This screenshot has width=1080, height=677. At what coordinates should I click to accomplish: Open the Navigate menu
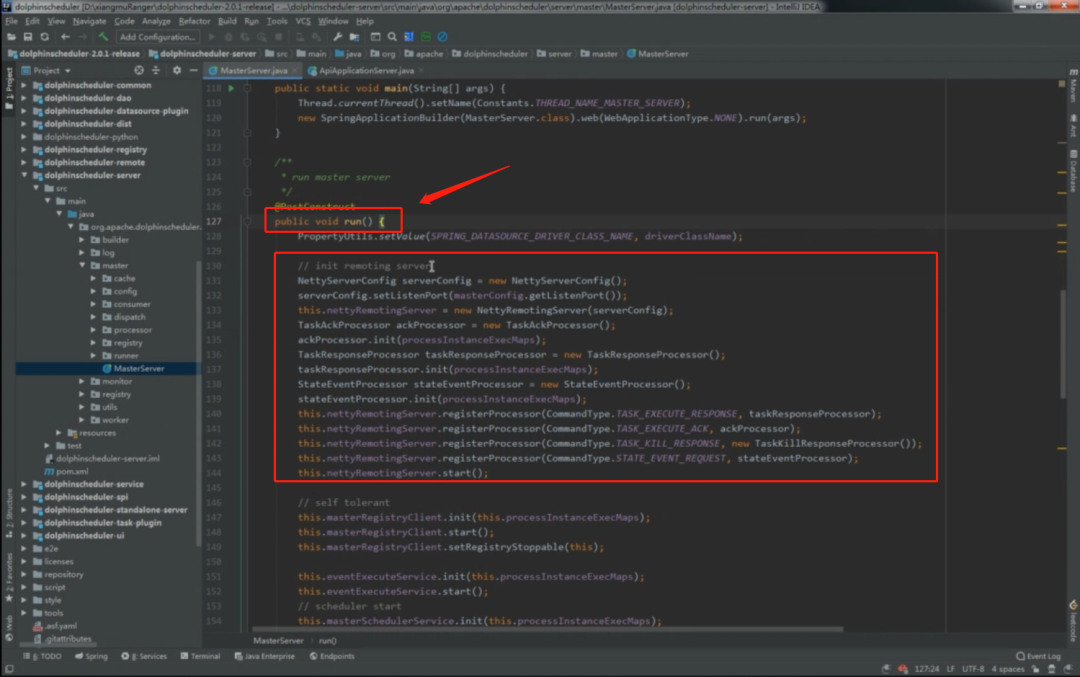90,21
